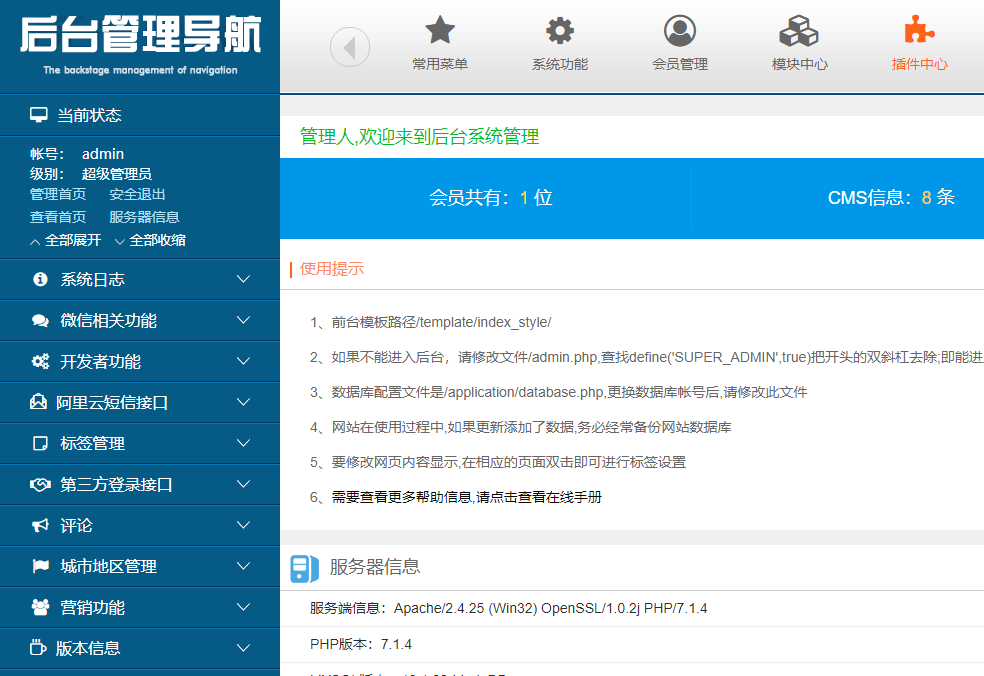This screenshot has width=984, height=676.
Task: Click the 插件中心 puzzle icon
Action: coord(919,30)
